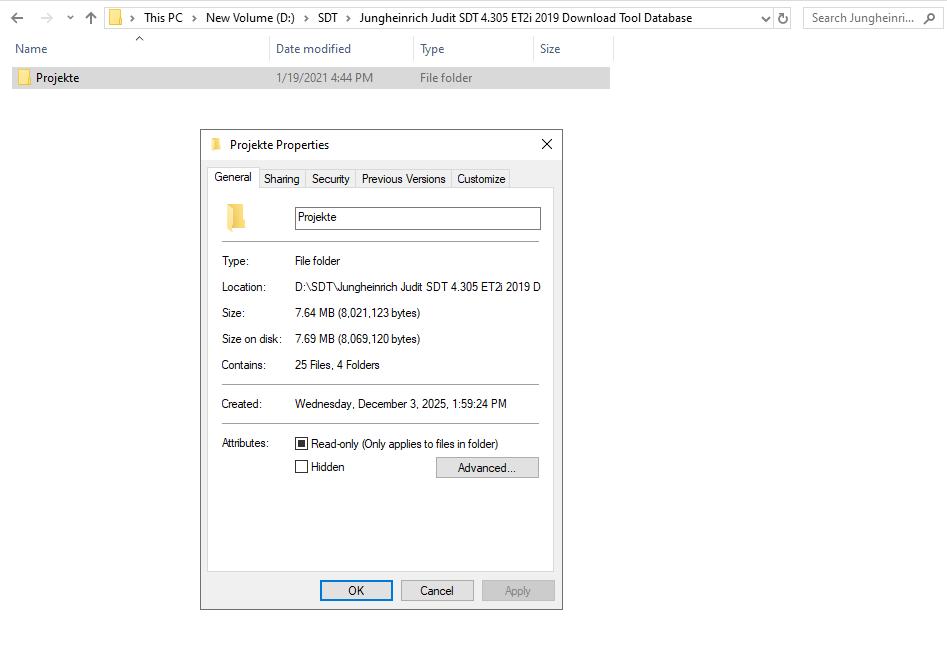Enable the Hidden attribute checkbox
The image size is (947, 645).
(x=301, y=467)
